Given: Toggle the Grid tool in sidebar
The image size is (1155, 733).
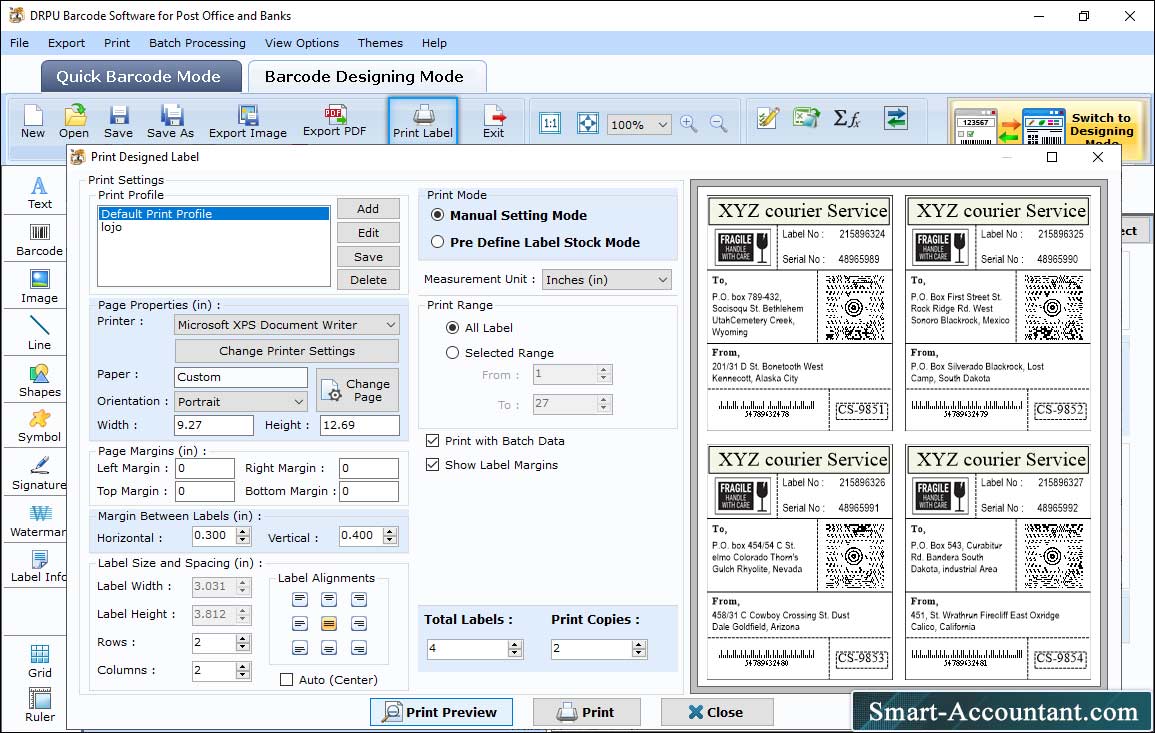Looking at the screenshot, I should pos(40,661).
